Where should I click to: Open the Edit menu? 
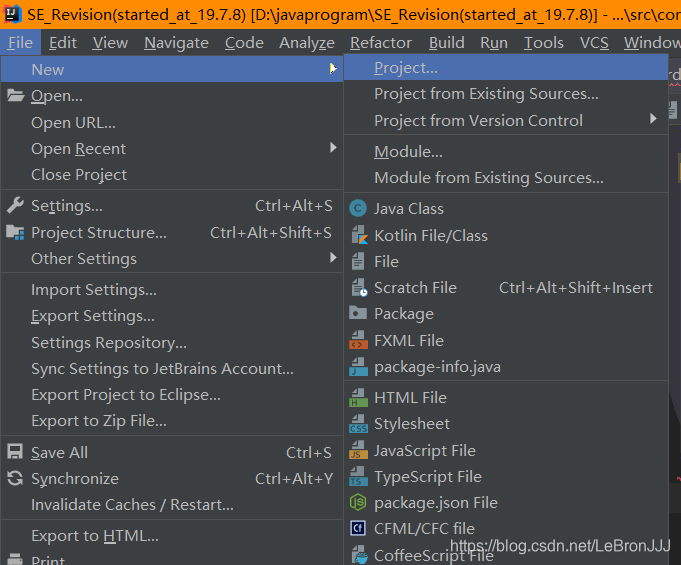click(63, 43)
